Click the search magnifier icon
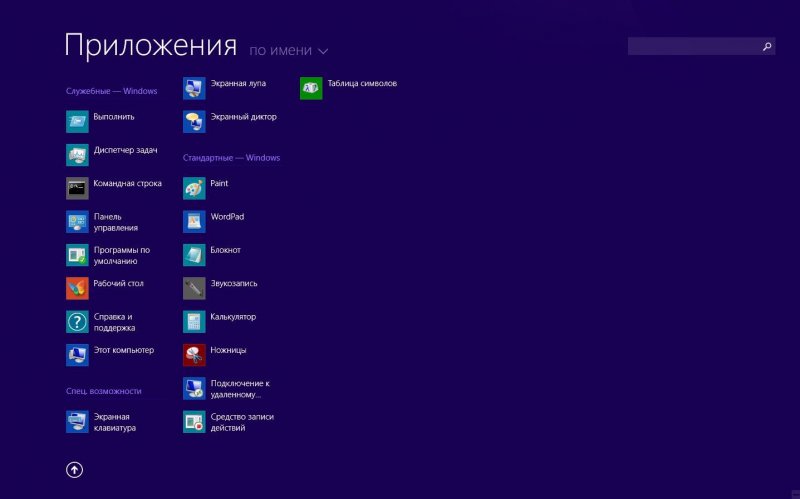Screen dimensions: 800x499 [x=767, y=46]
